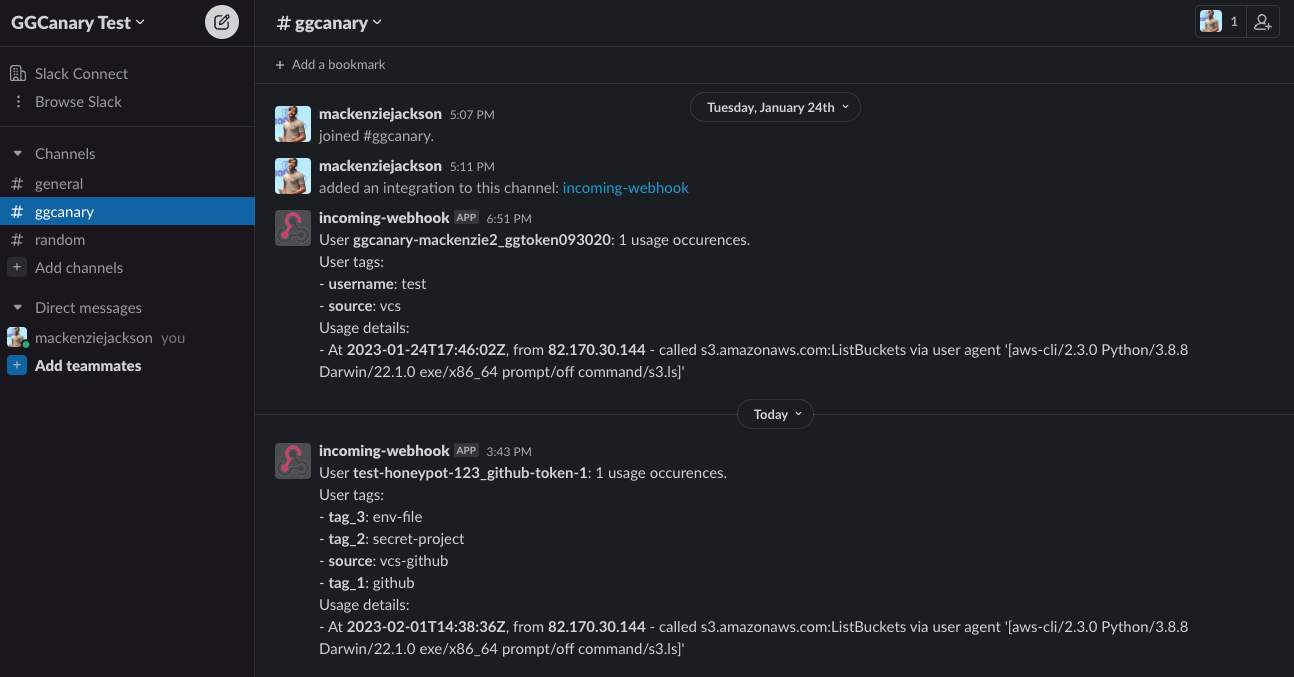This screenshot has width=1294, height=677.
Task: Open the incoming-webhook integration link
Action: [x=626, y=187]
